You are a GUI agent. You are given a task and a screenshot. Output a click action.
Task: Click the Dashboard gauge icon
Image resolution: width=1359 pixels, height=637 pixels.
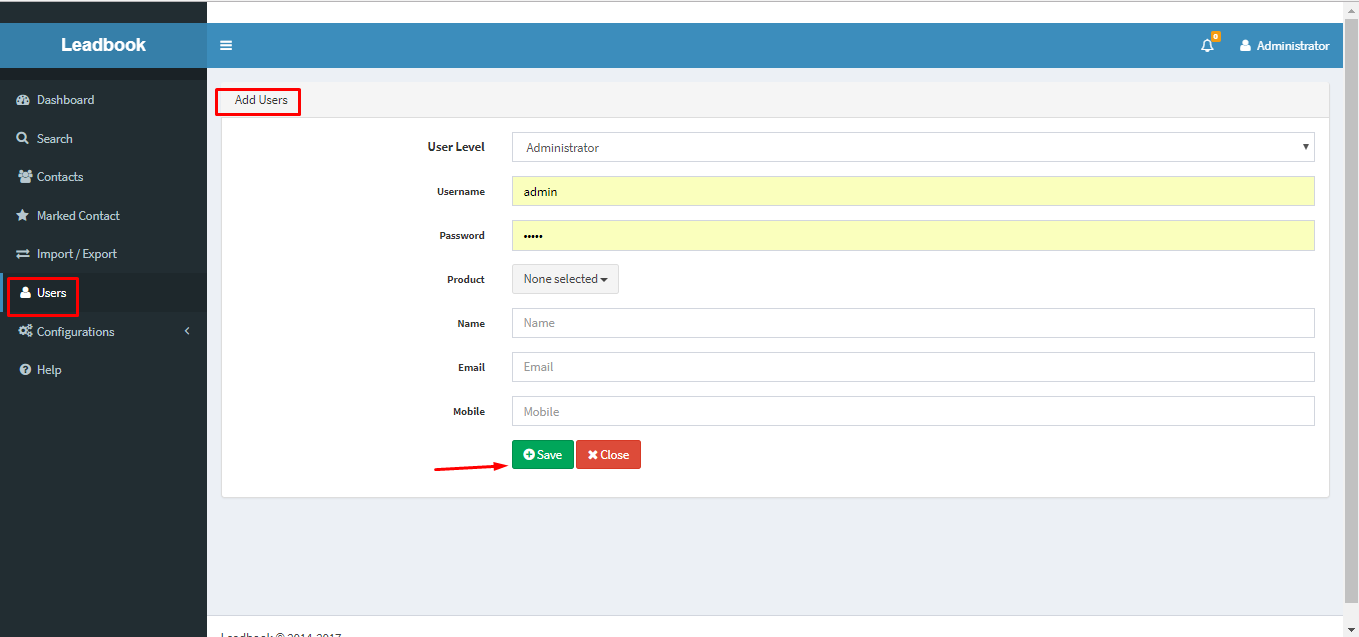[x=23, y=100]
